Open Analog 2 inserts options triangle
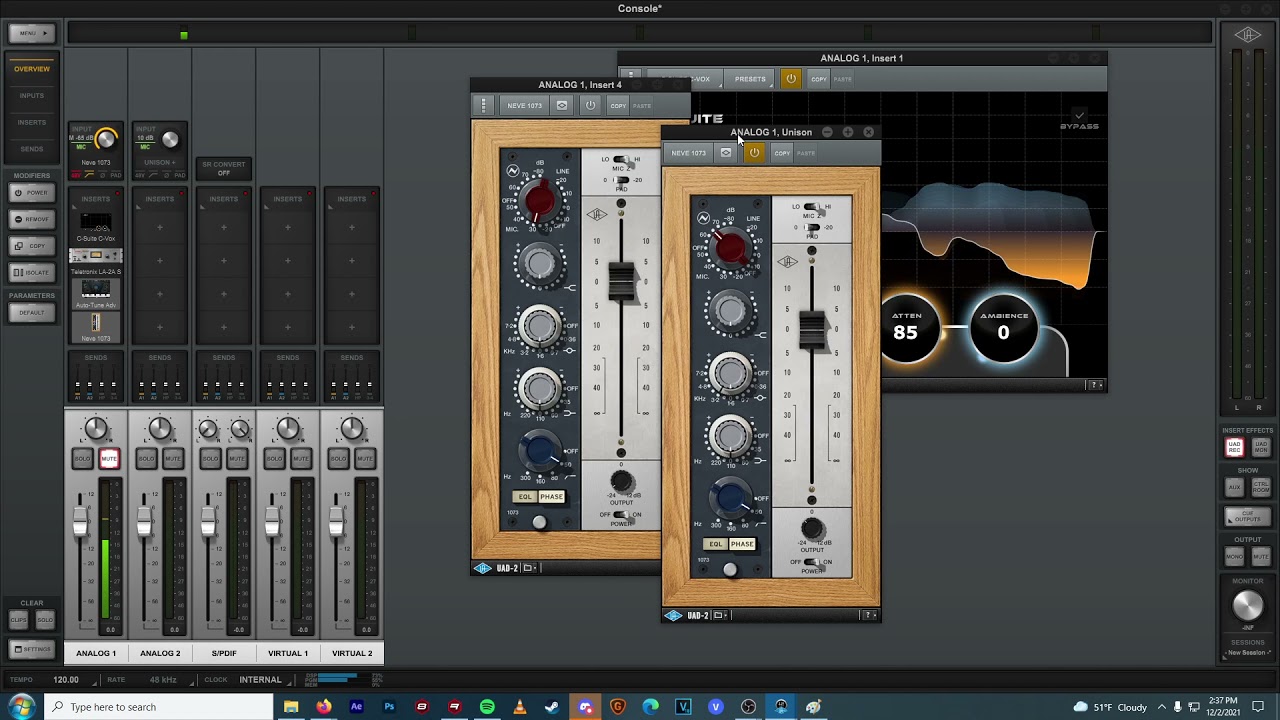Screen dimensions: 1280x720 (x=138, y=207)
